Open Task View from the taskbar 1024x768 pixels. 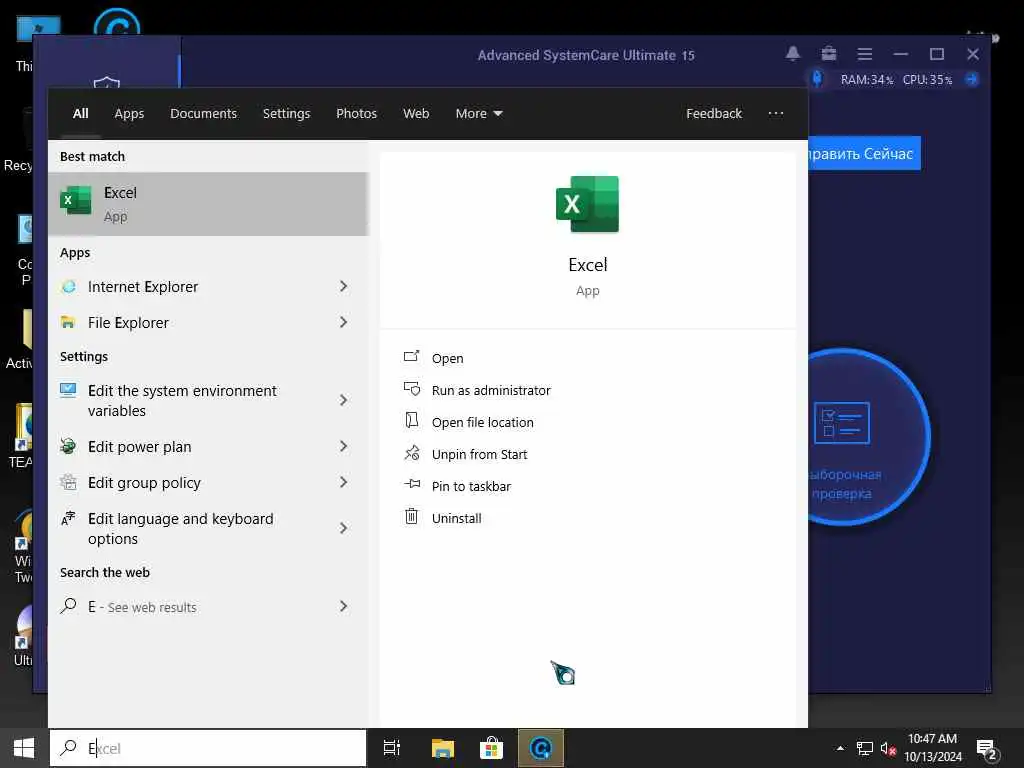(x=392, y=748)
